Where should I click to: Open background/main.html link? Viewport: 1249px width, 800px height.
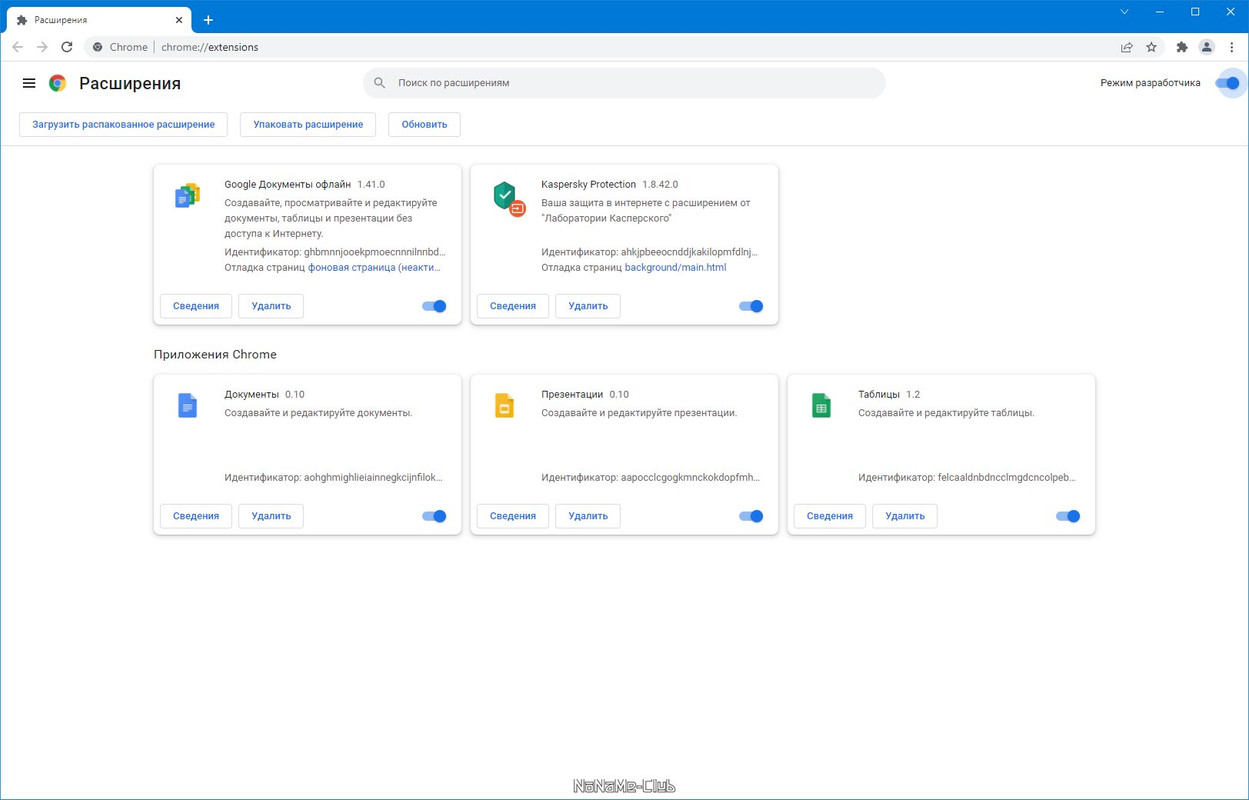point(675,268)
